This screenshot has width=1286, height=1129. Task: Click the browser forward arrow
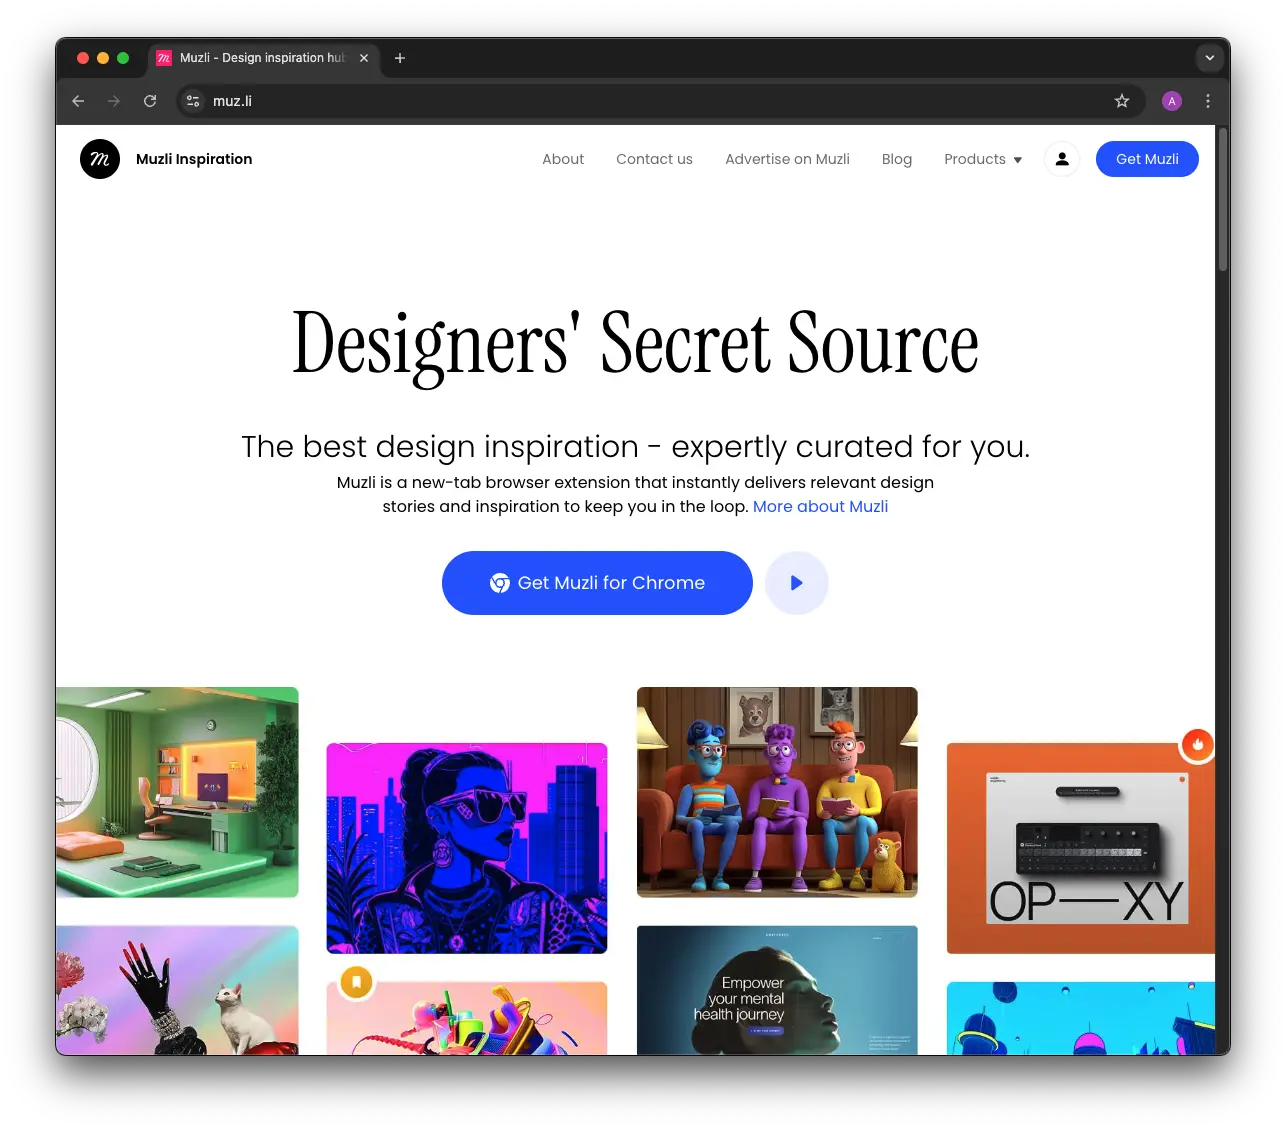pos(114,101)
